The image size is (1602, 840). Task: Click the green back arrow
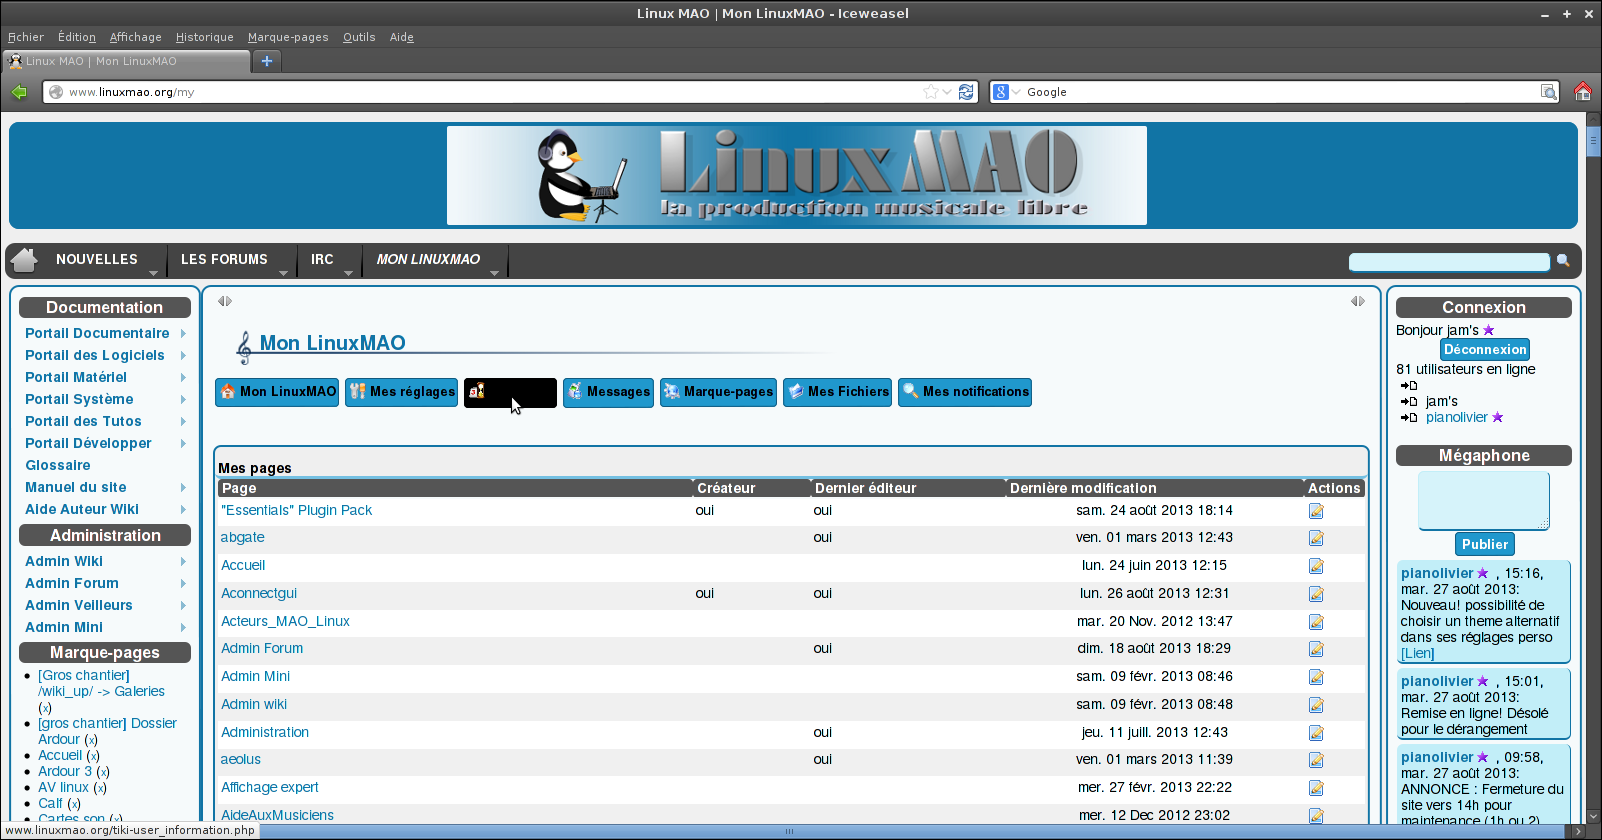[19, 92]
